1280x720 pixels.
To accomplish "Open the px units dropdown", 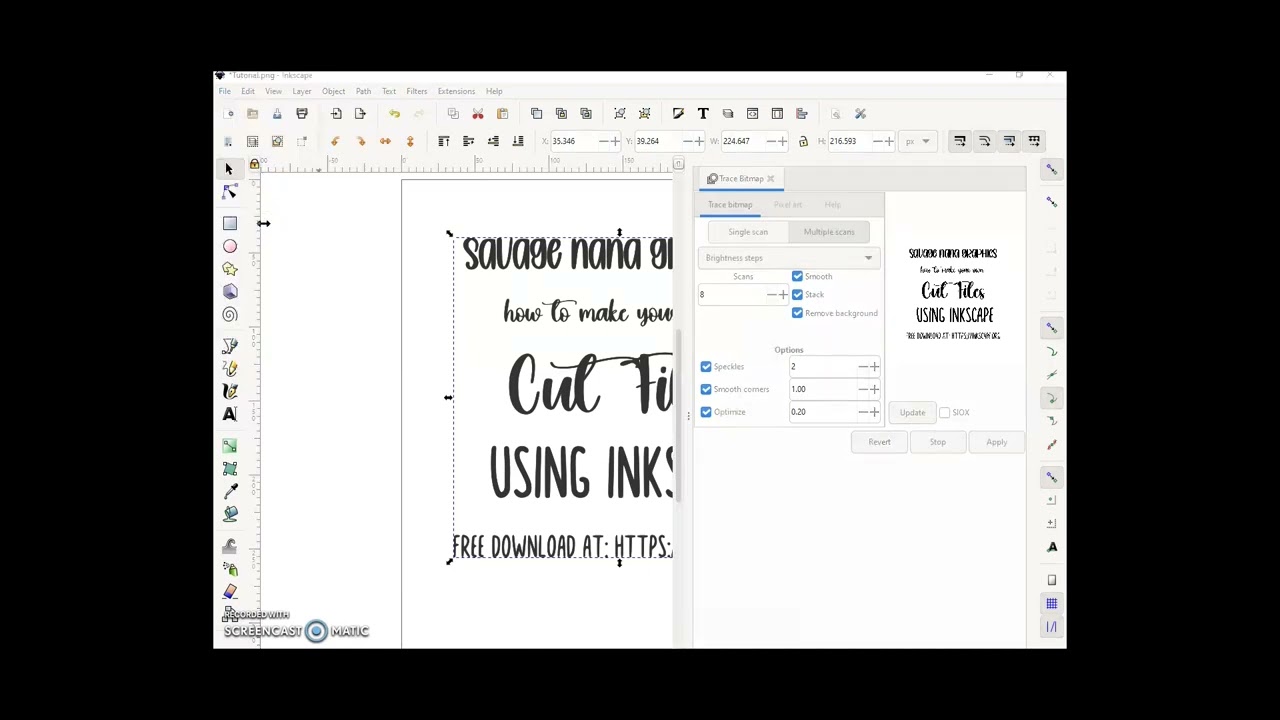I will click(x=918, y=141).
